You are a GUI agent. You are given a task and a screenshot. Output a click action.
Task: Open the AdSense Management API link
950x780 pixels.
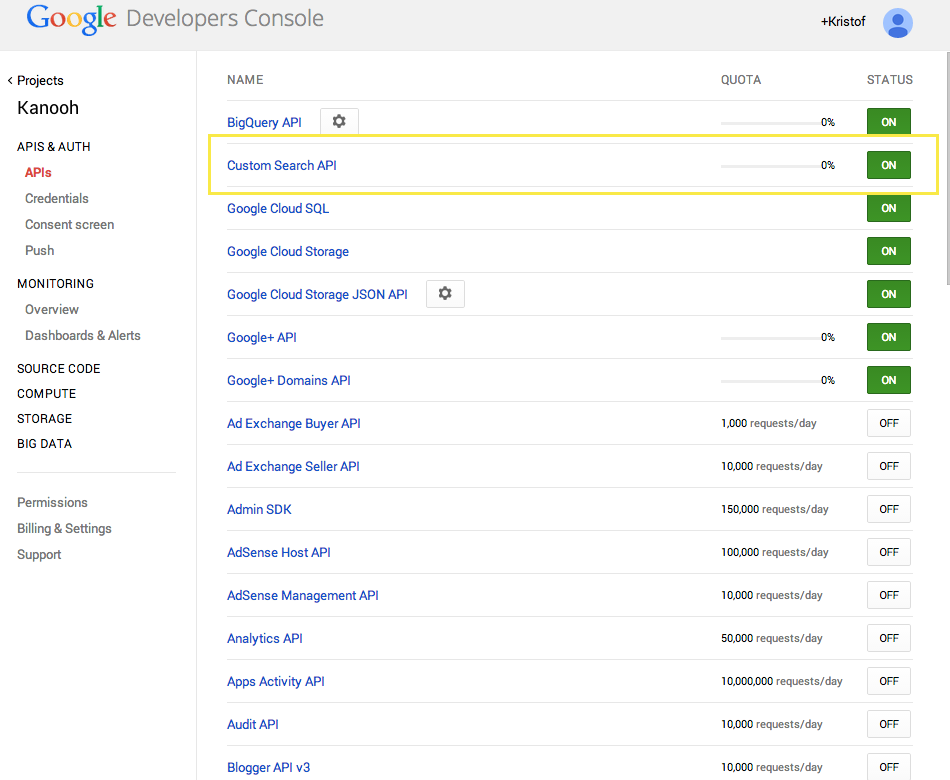pyautogui.click(x=303, y=596)
